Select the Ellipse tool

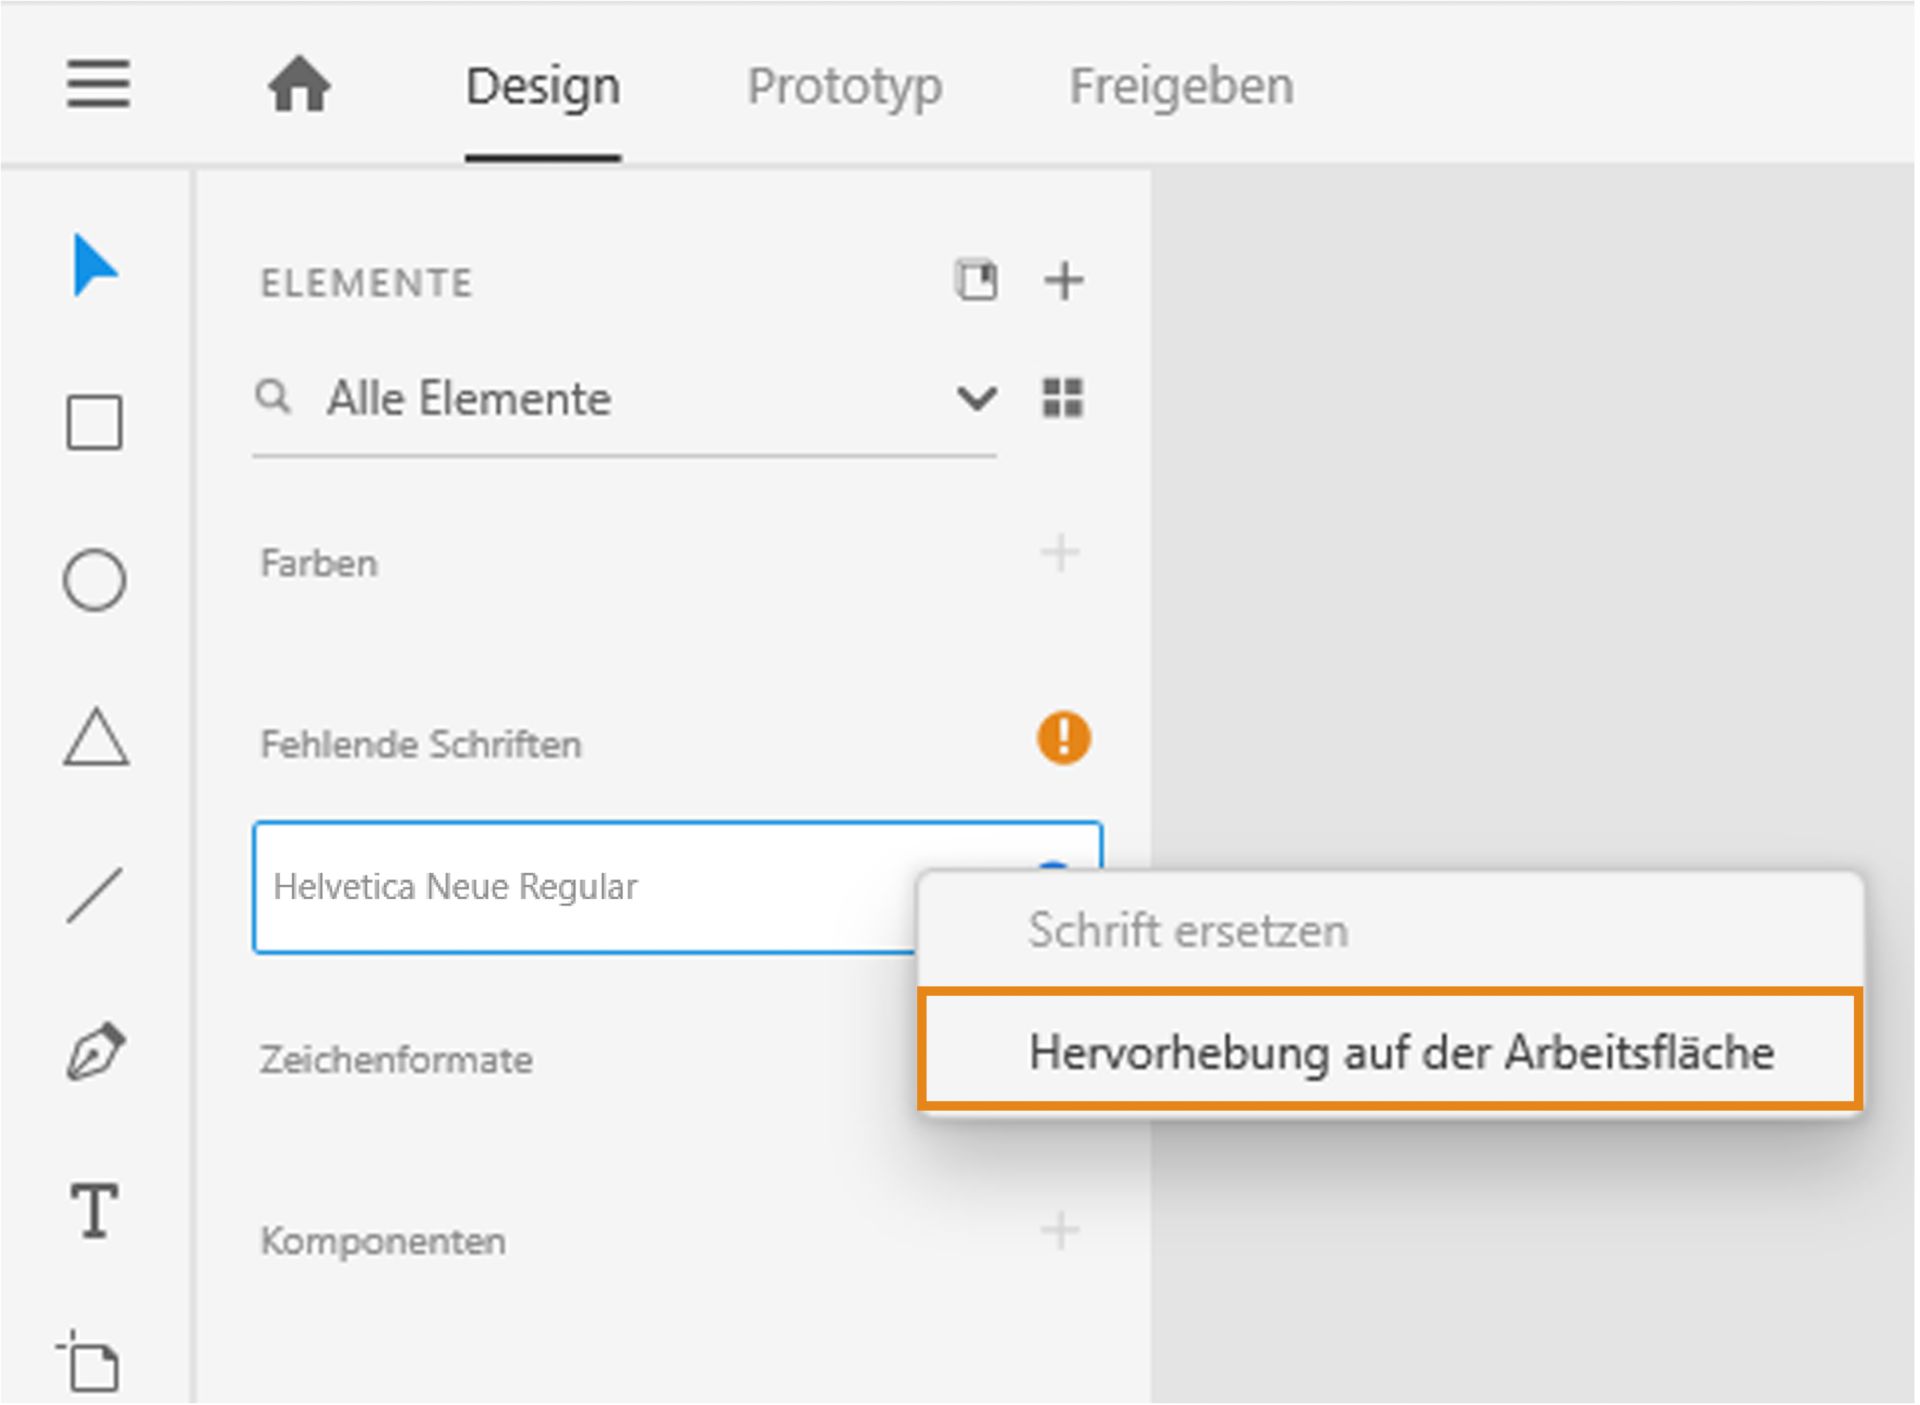point(96,580)
